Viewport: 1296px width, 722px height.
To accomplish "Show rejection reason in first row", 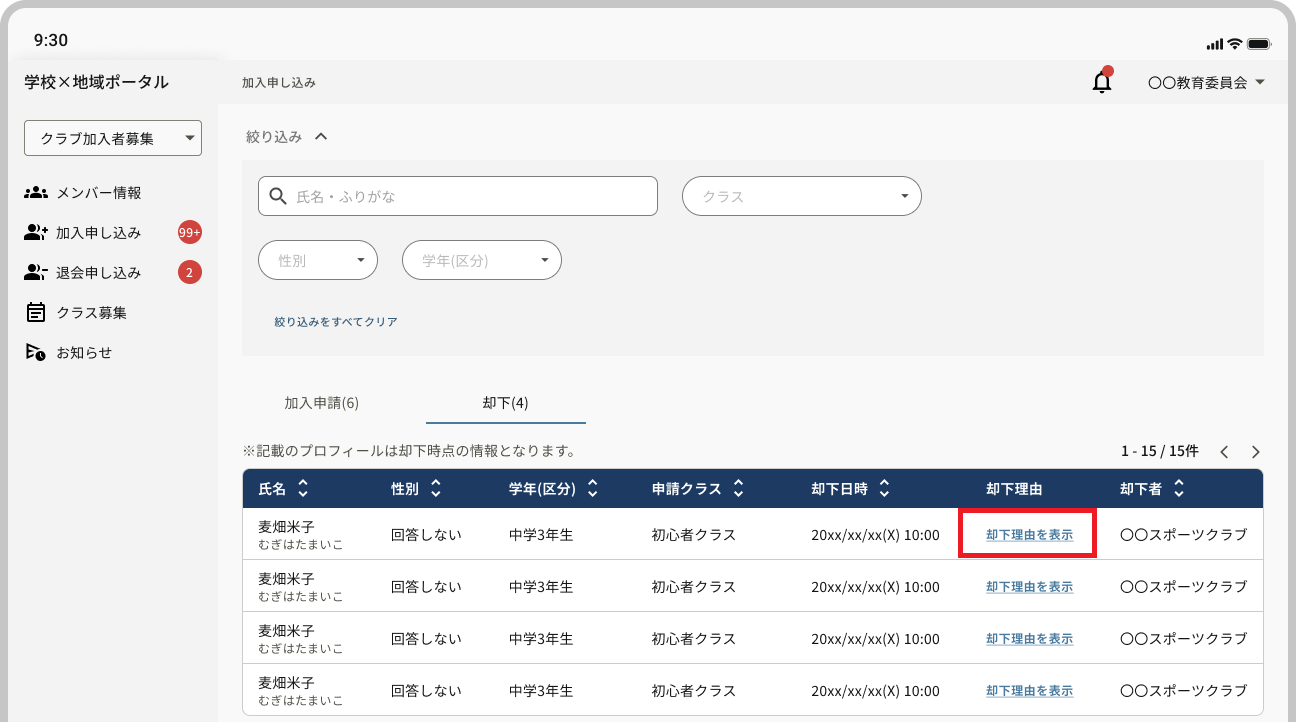I will point(1029,535).
